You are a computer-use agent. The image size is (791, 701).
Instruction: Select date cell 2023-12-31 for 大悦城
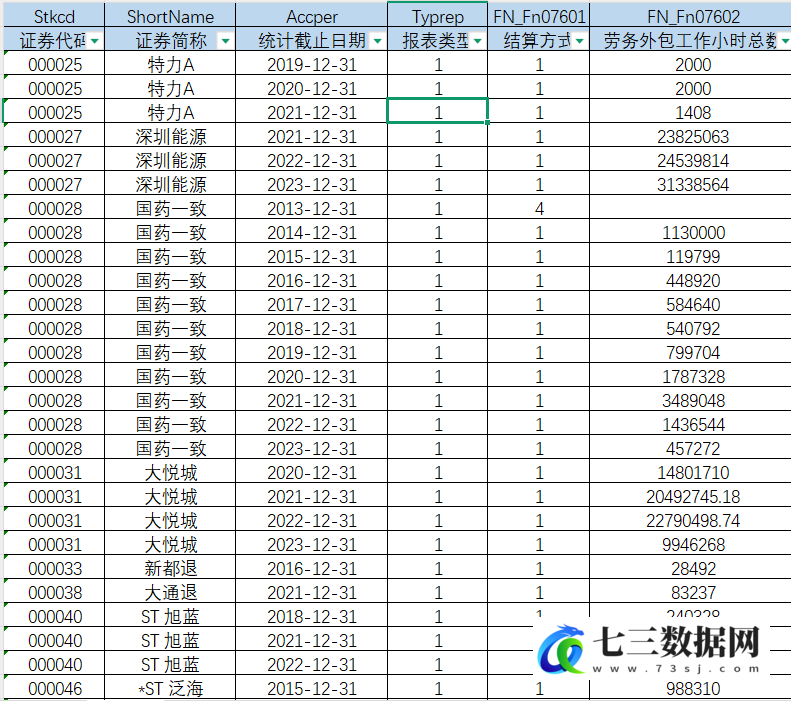click(311, 545)
